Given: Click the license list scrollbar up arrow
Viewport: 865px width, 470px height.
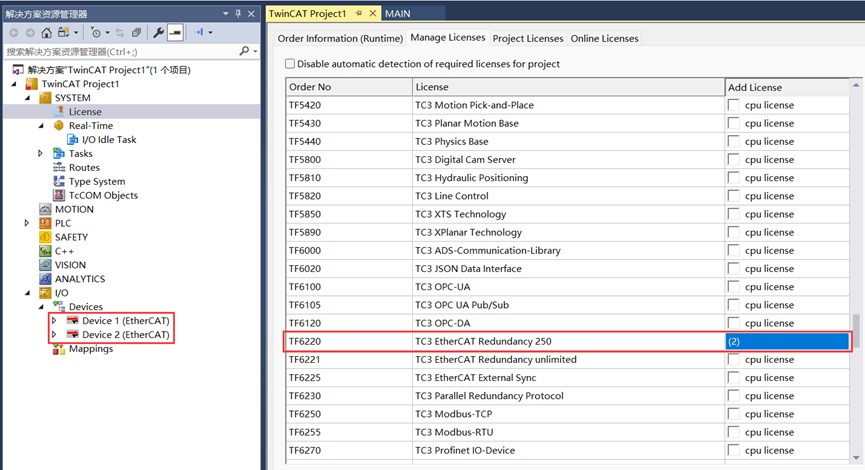Looking at the screenshot, I should (x=856, y=85).
